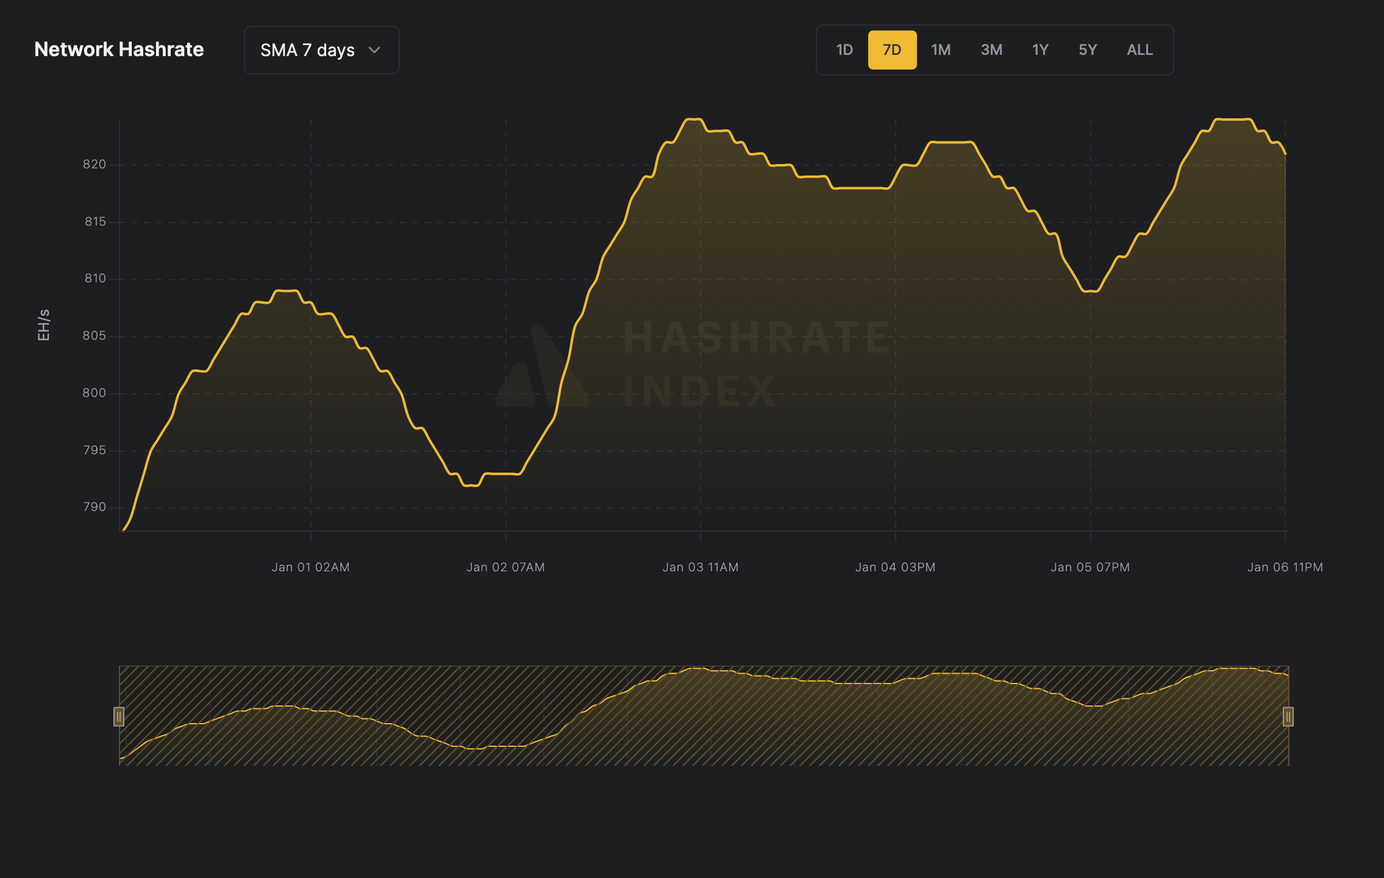Click the right range slider handle

(1288, 716)
